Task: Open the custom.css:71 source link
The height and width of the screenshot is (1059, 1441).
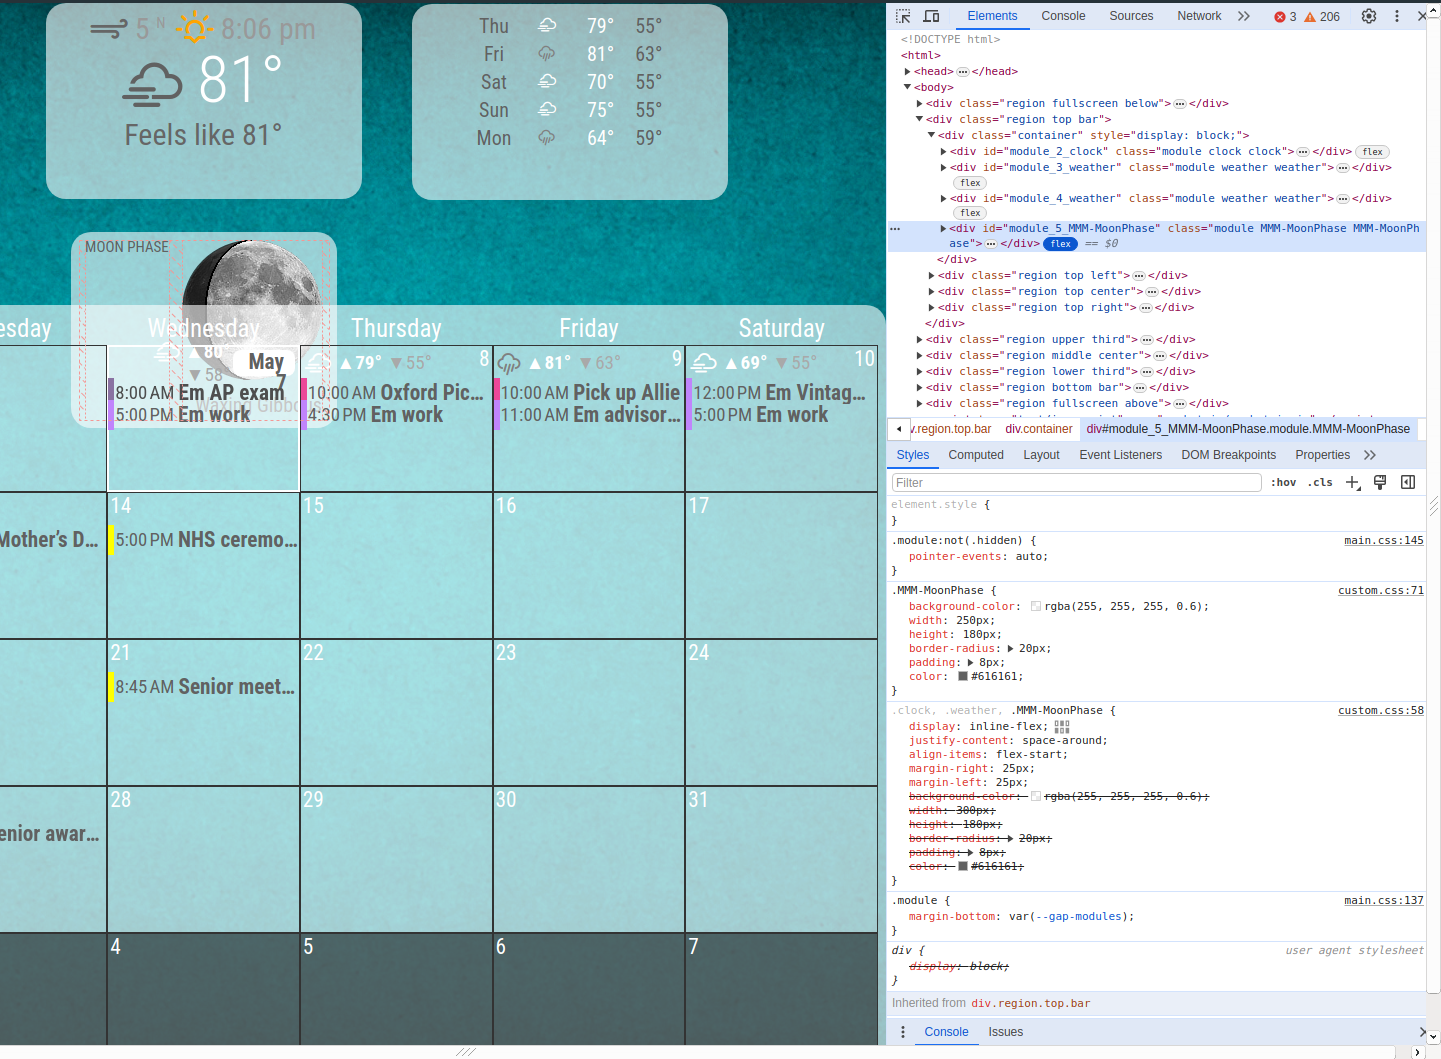Action: [1380, 591]
